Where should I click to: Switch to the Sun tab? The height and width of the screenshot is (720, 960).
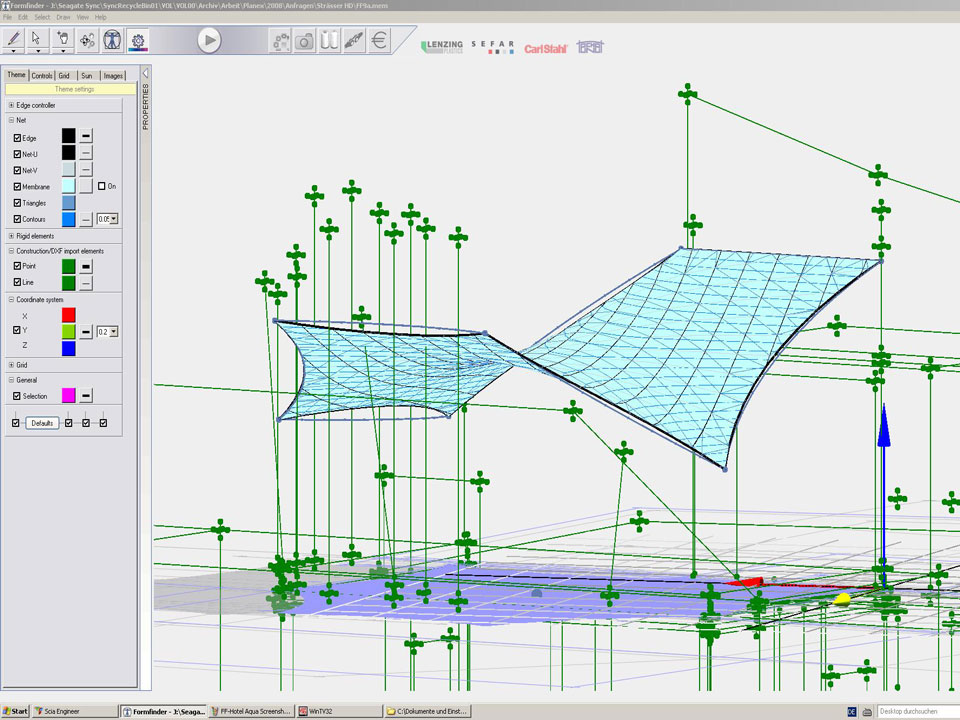point(87,75)
